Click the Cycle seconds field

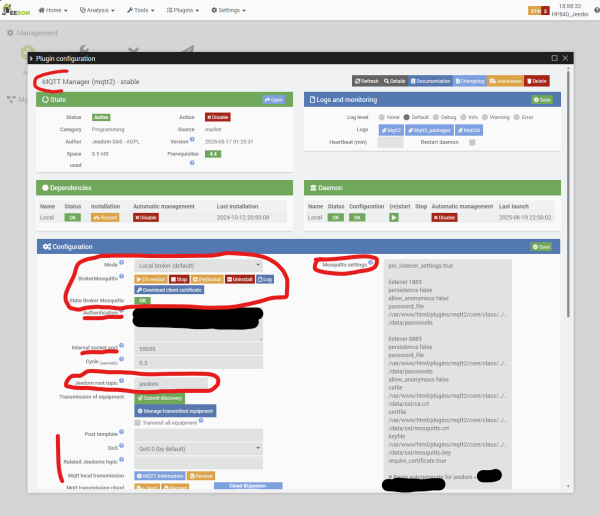(198, 363)
